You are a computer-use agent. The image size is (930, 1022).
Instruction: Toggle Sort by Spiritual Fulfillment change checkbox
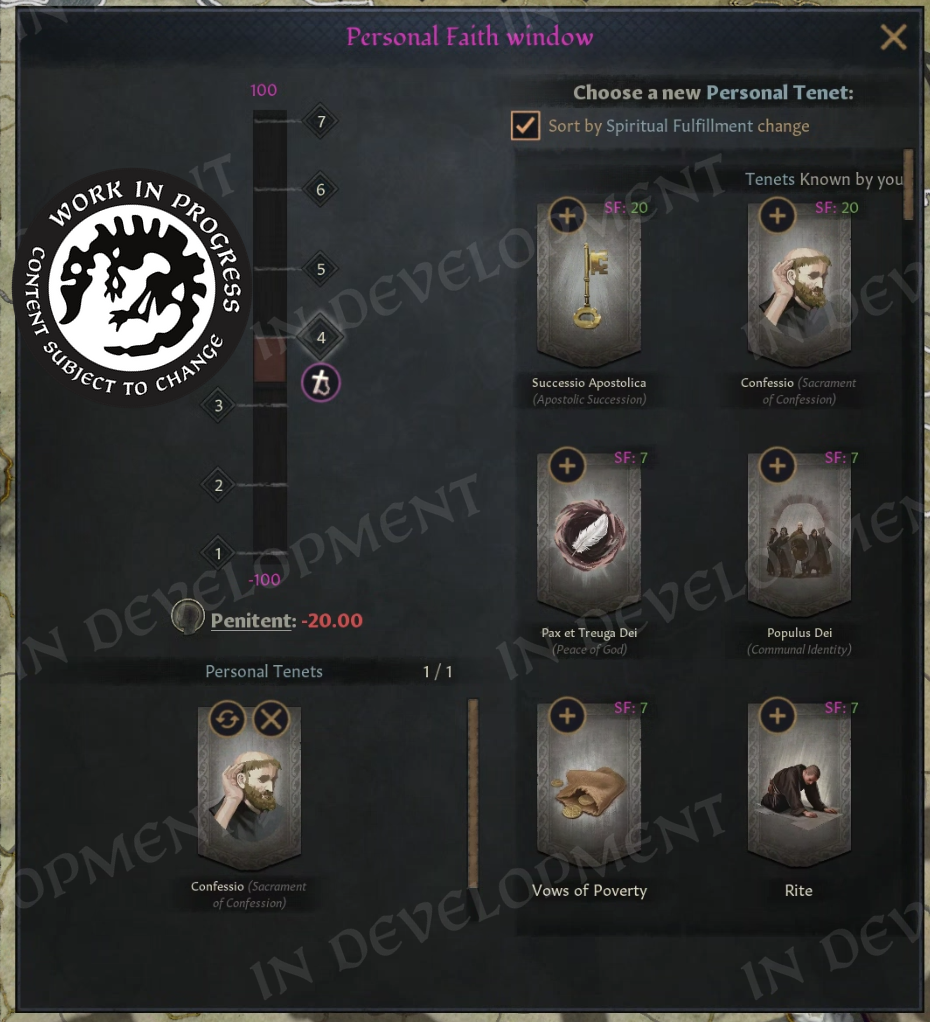(x=525, y=125)
